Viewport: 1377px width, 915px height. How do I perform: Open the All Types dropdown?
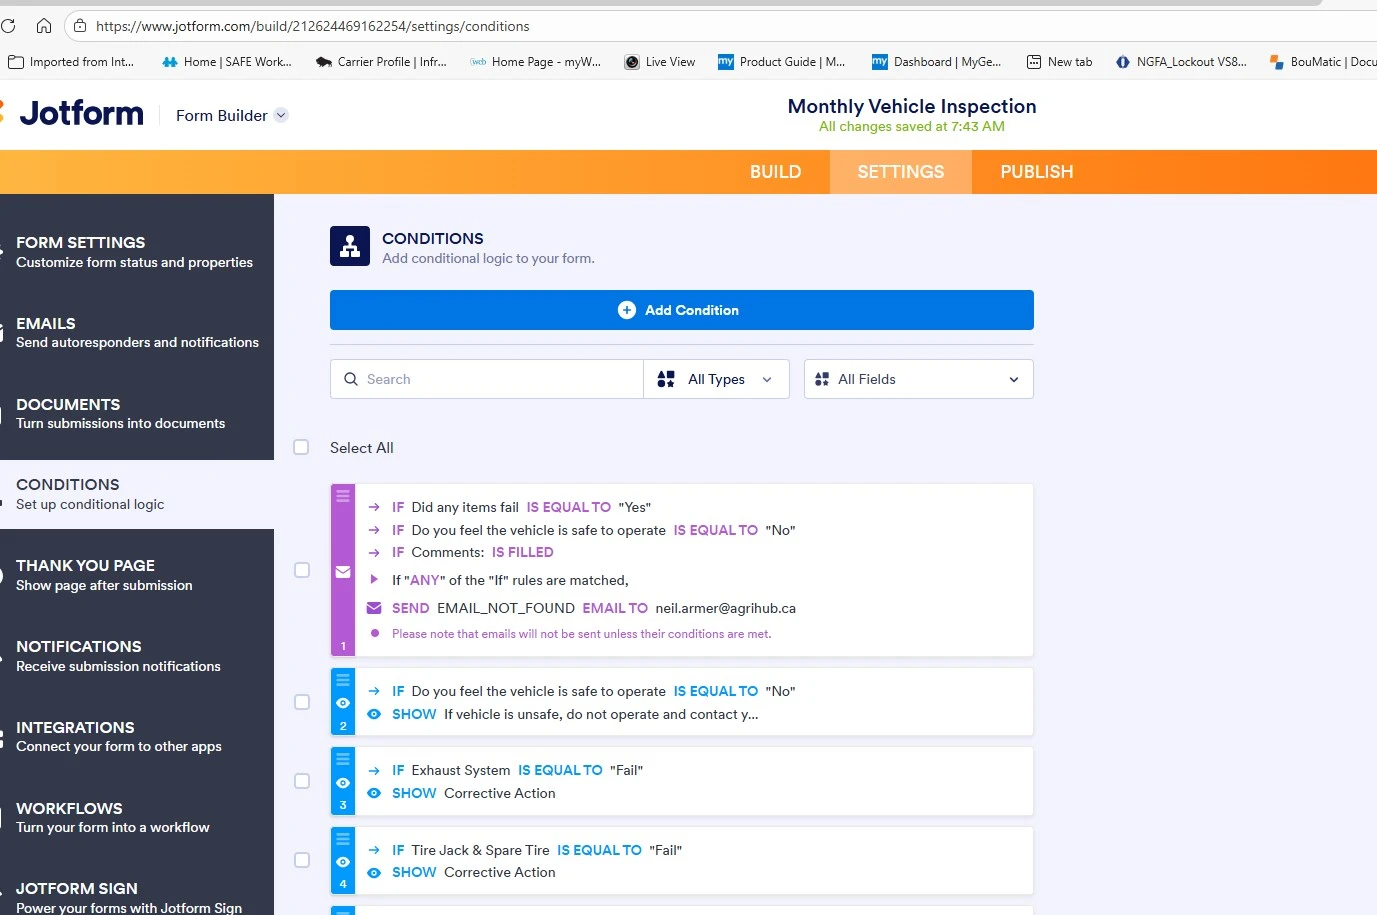[x=716, y=379]
